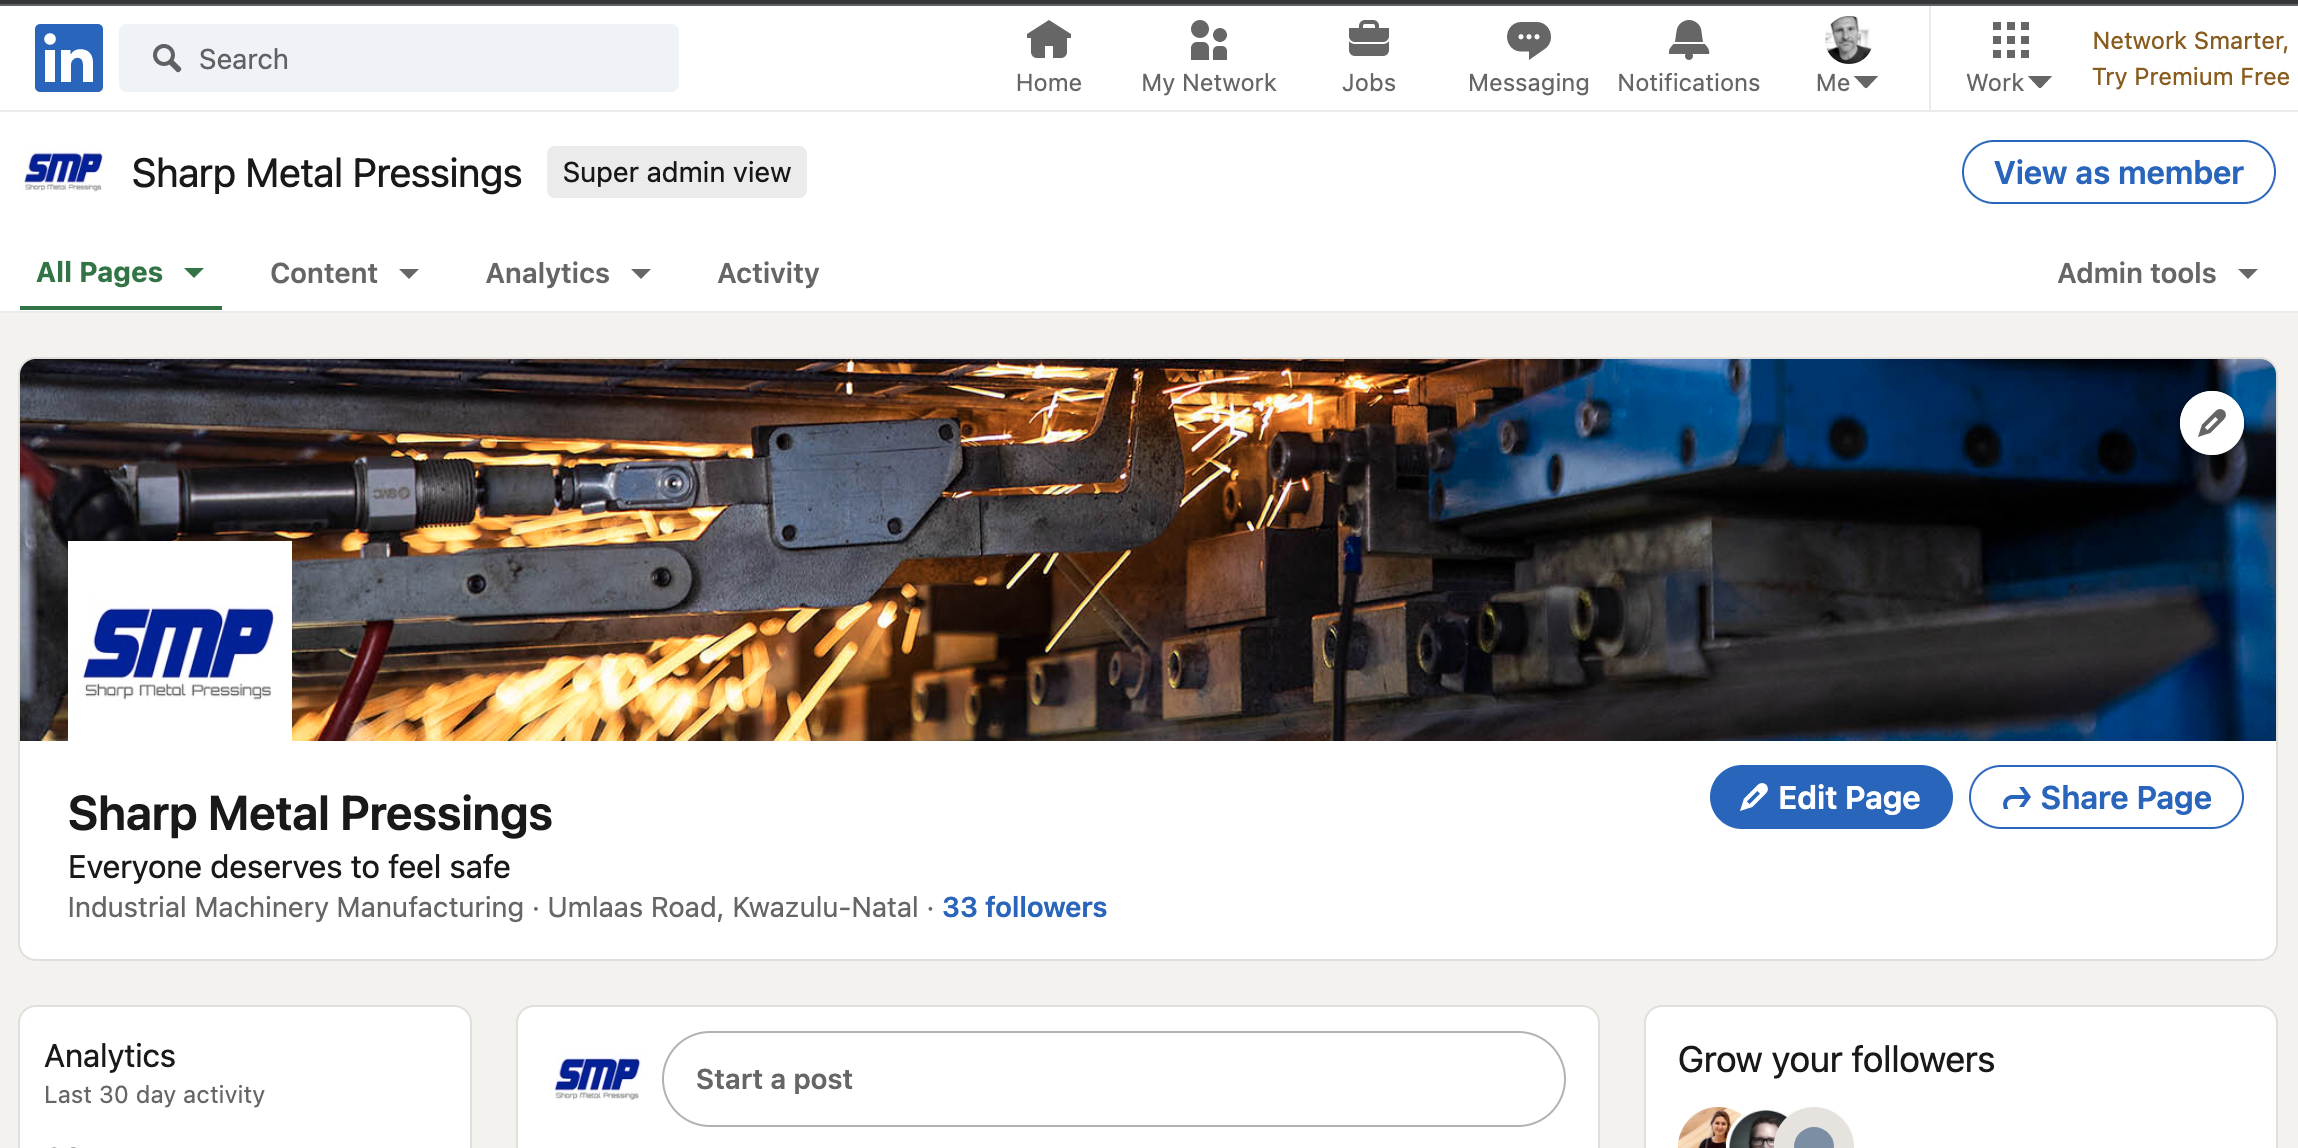The width and height of the screenshot is (2298, 1148).
Task: Click 'Last 30 day activity' text
Action: click(155, 1094)
